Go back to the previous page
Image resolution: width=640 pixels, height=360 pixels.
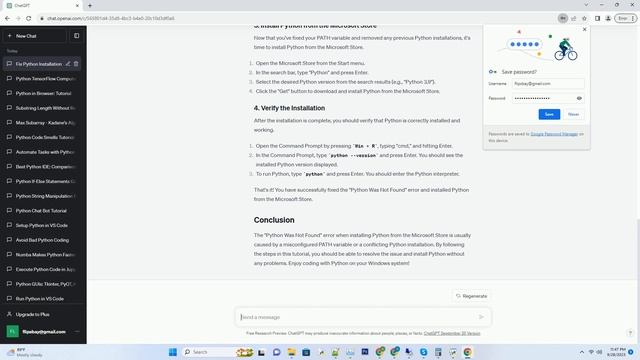tap(7, 18)
